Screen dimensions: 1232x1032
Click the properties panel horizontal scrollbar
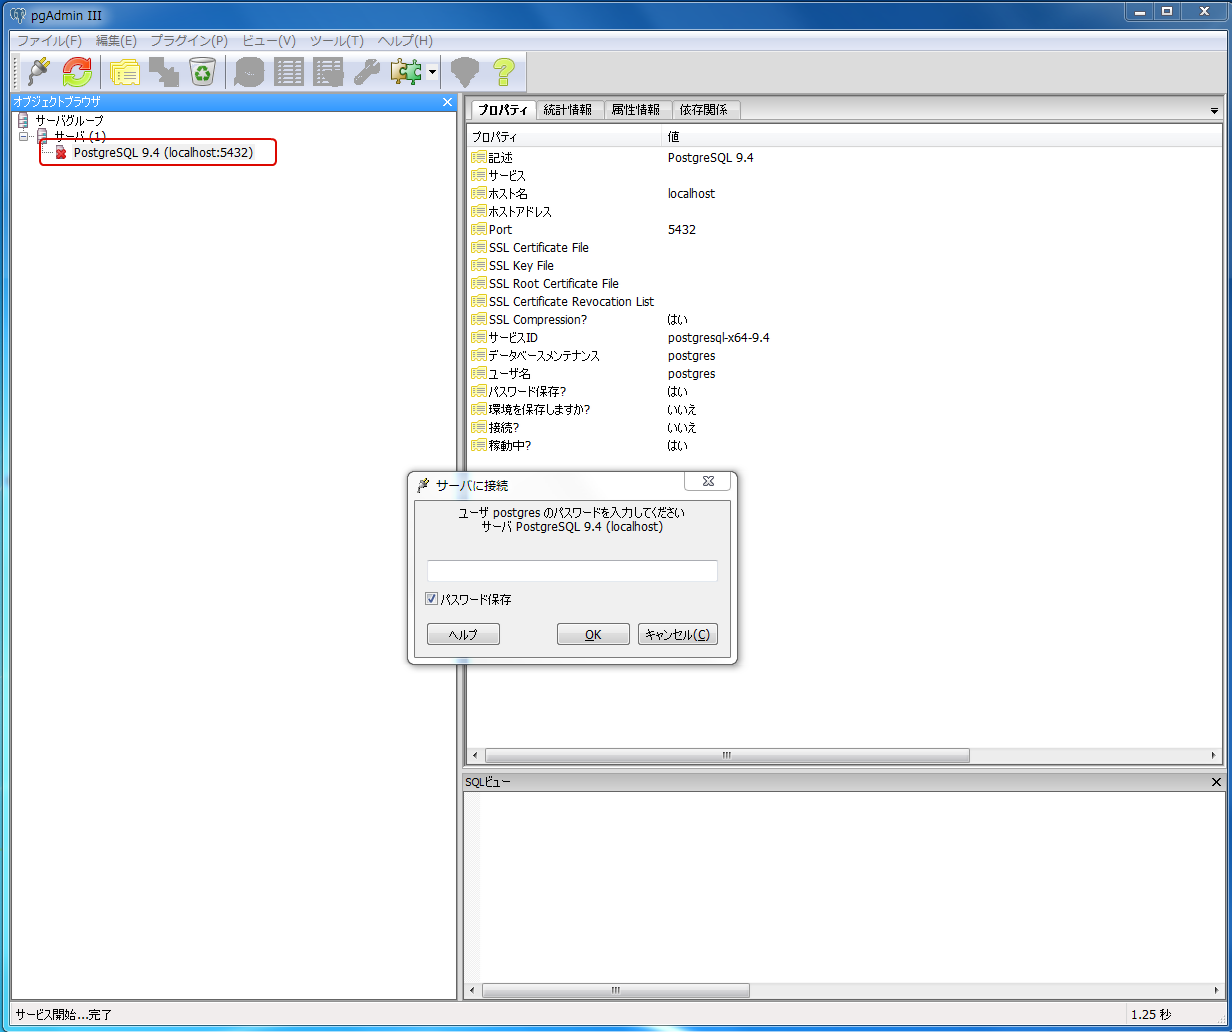pos(727,755)
